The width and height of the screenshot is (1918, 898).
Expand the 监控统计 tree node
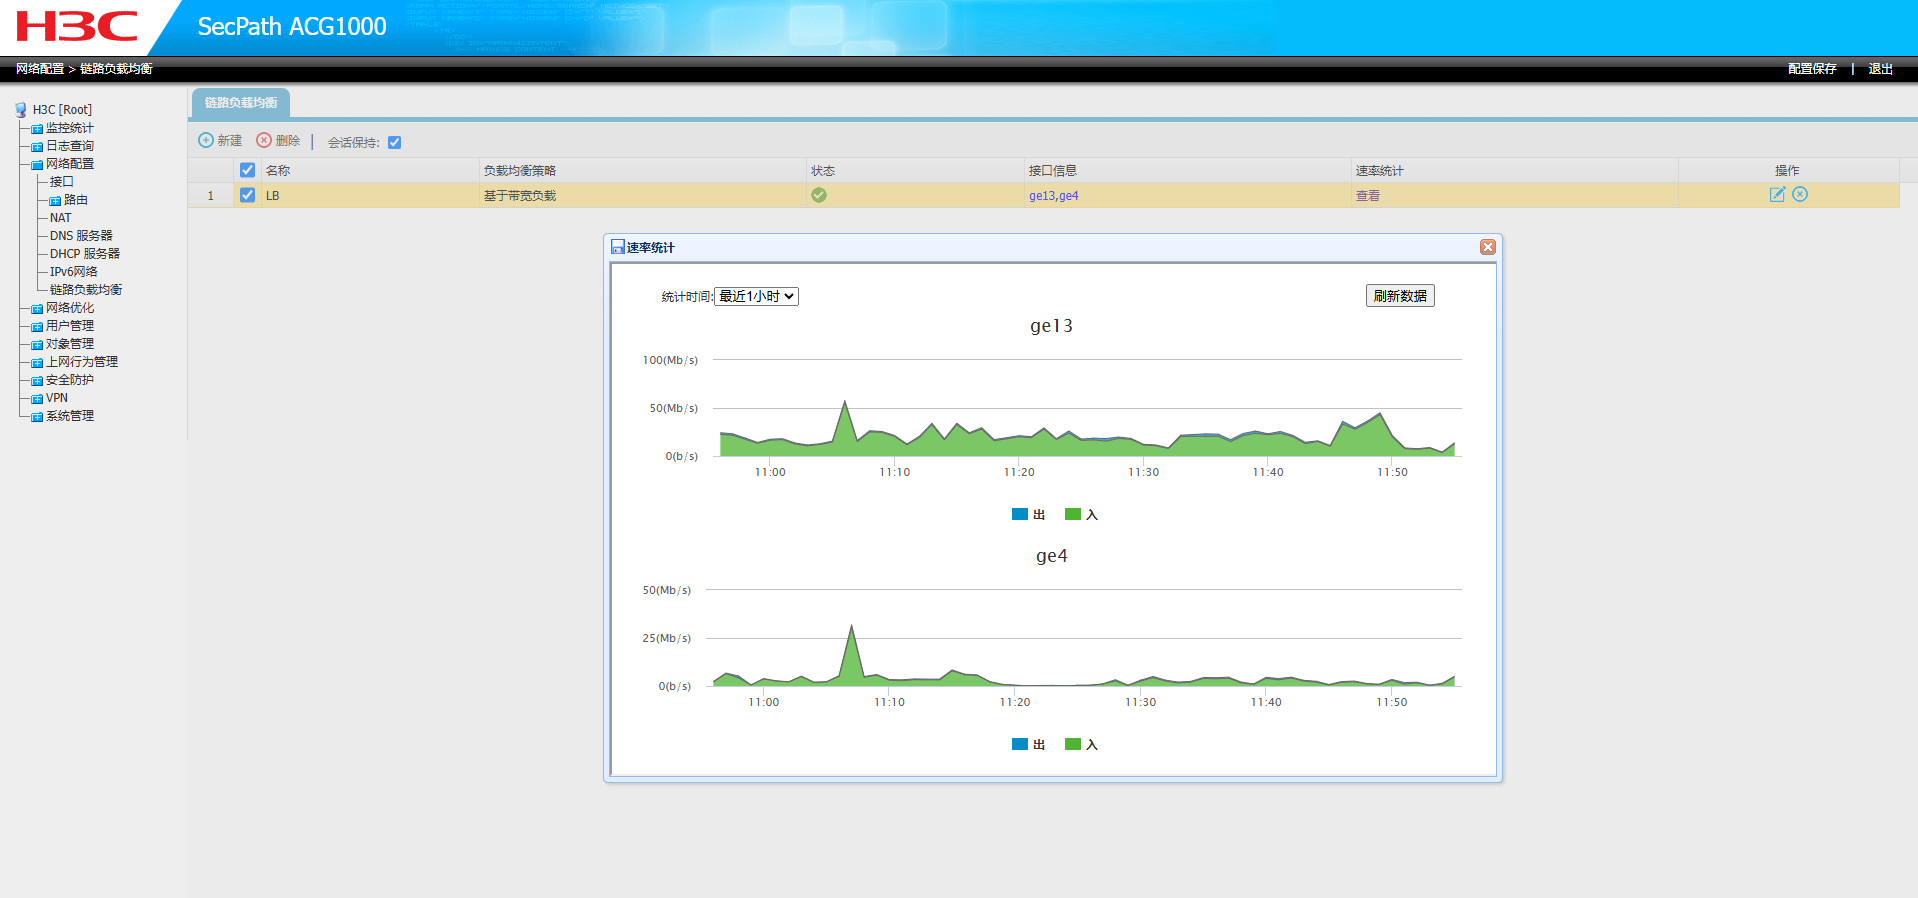[x=37, y=129]
